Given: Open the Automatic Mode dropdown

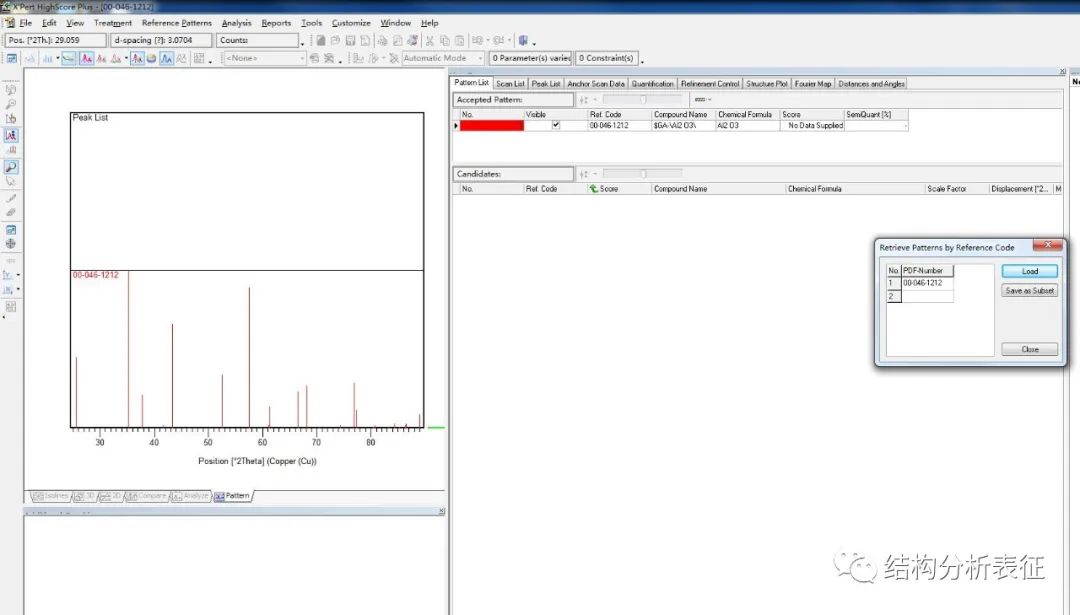Looking at the screenshot, I should (x=443, y=59).
